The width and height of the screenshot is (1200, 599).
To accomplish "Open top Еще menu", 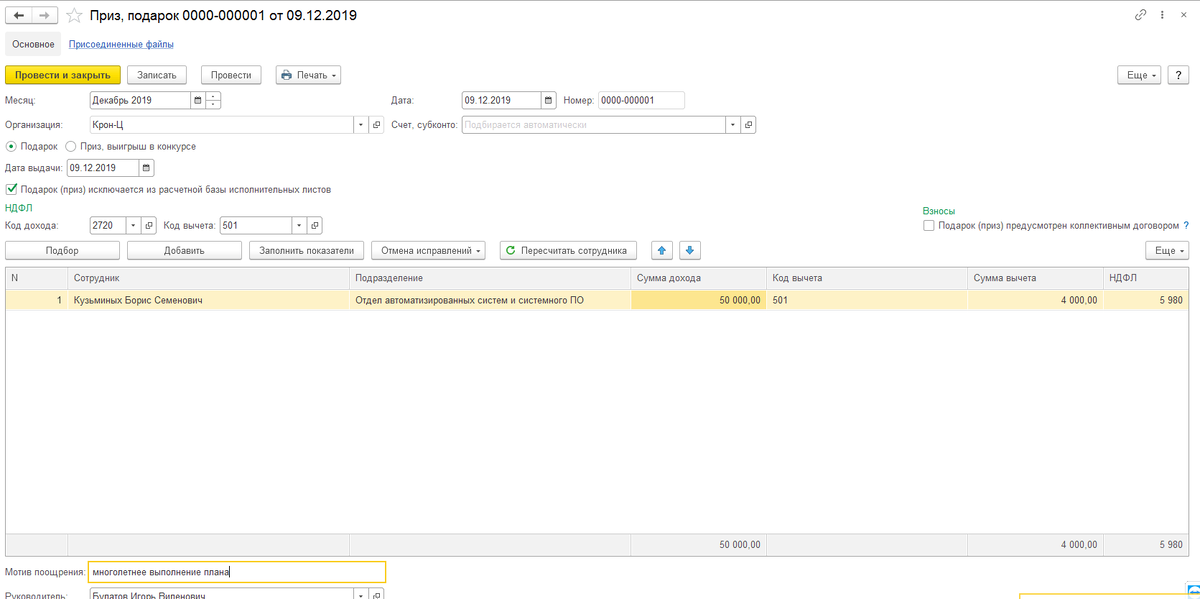I will pos(1139,75).
